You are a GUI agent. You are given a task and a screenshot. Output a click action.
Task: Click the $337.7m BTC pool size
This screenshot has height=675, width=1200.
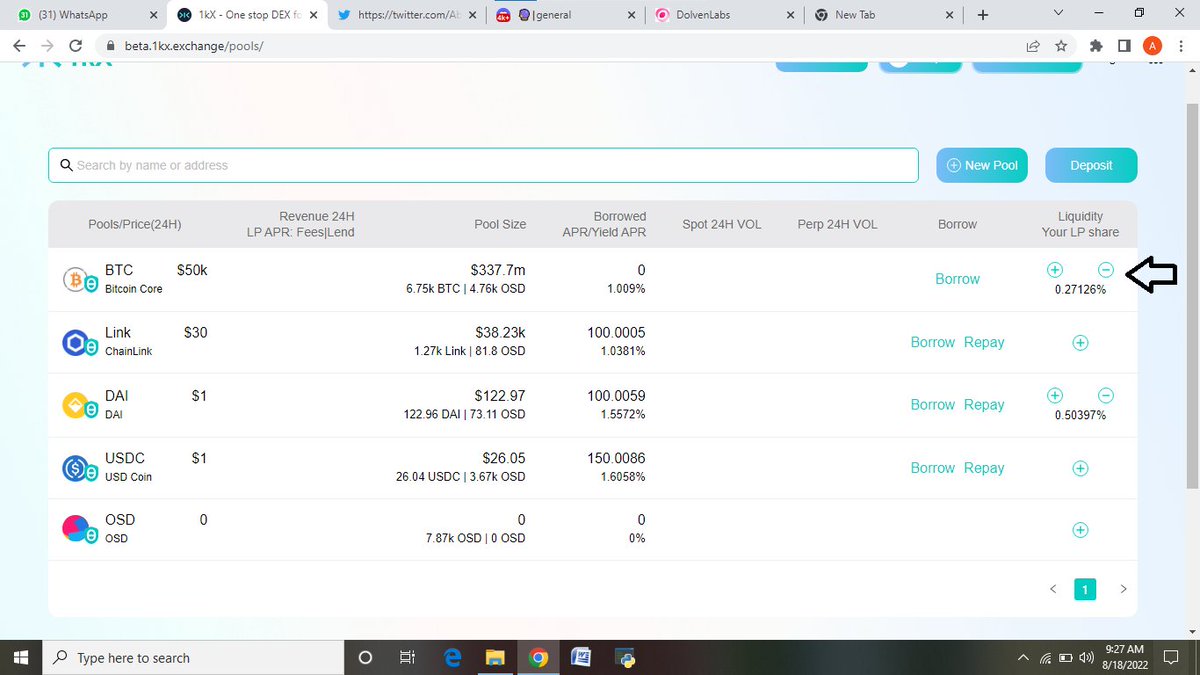(498, 270)
